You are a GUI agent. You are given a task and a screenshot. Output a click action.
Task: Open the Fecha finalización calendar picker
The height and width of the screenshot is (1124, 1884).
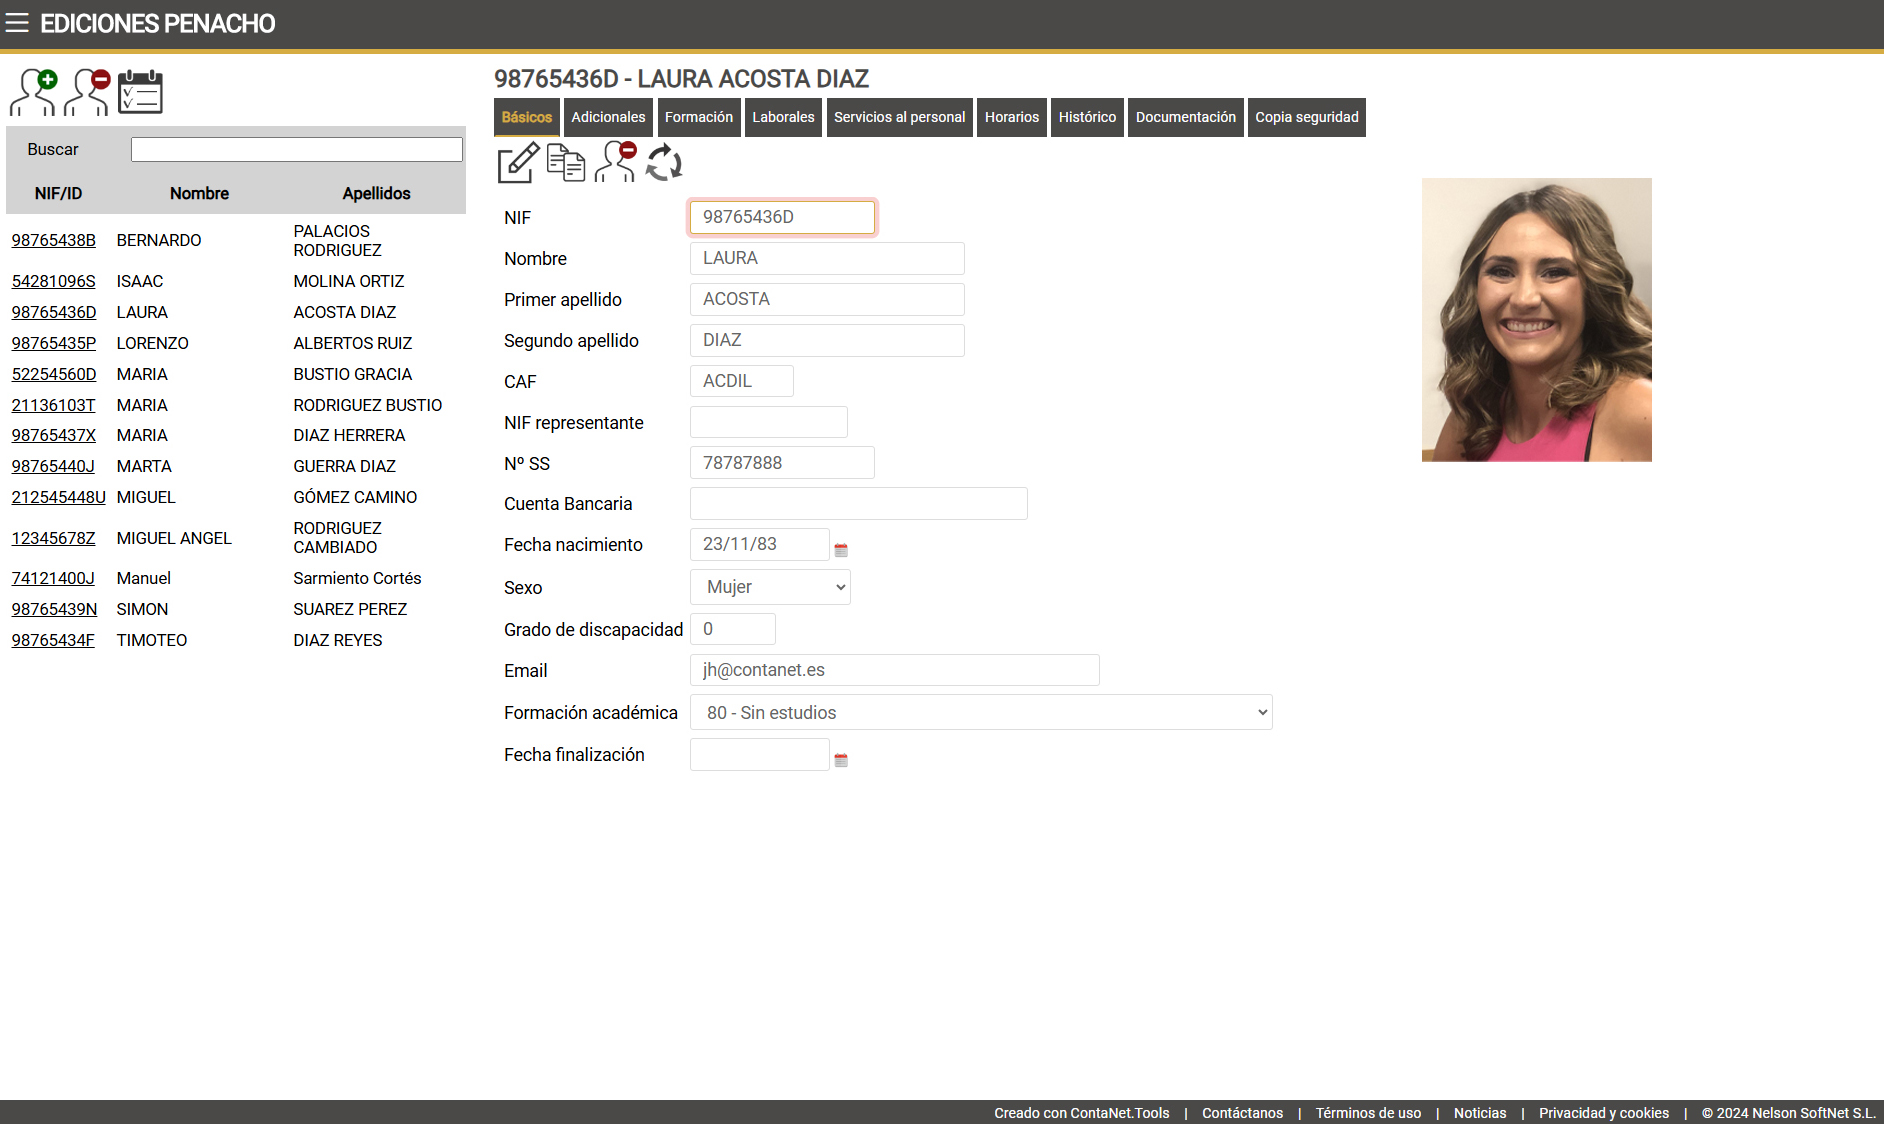coord(841,760)
